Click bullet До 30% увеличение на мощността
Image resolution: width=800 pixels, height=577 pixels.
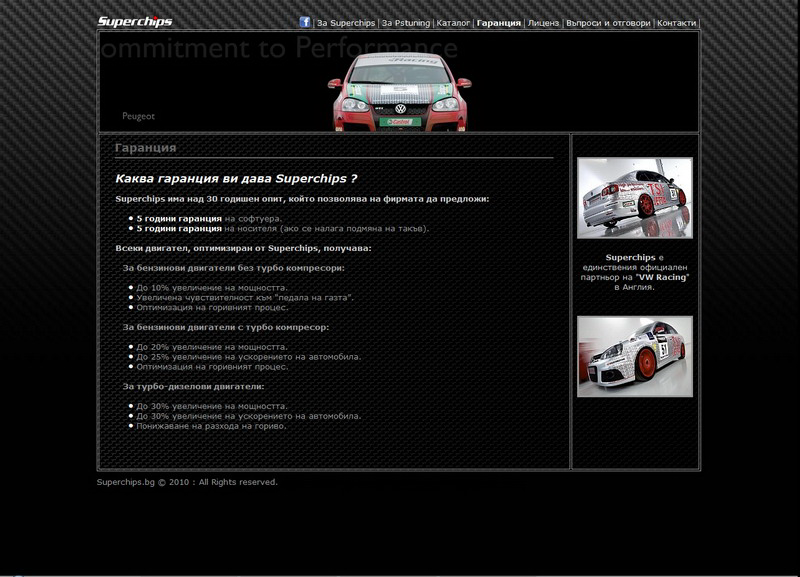point(212,406)
